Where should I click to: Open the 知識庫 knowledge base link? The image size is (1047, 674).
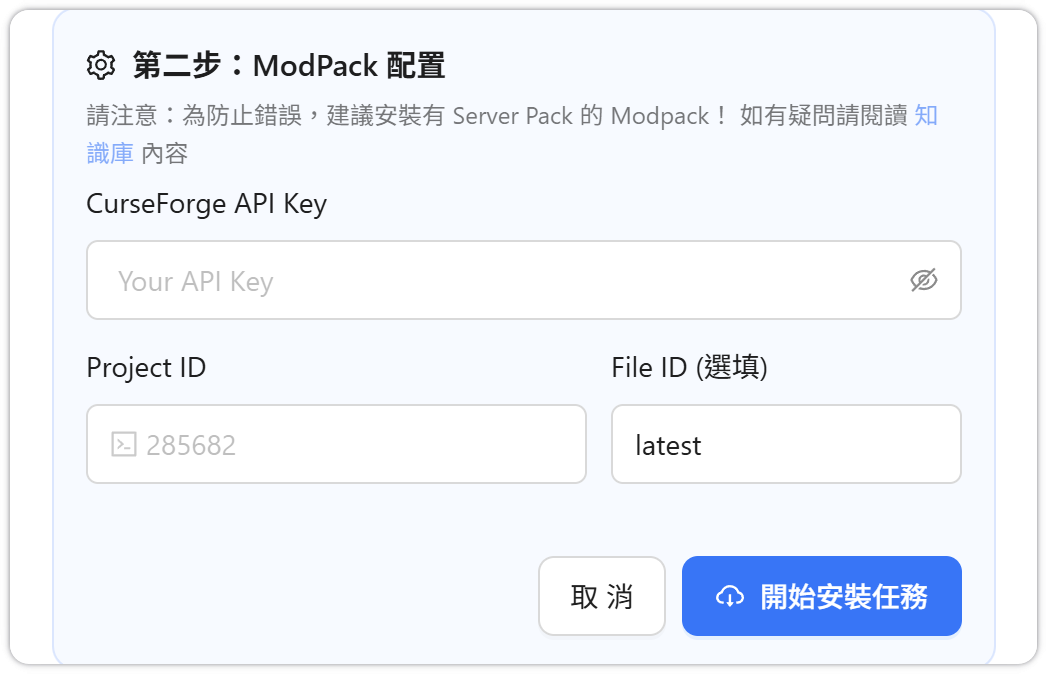[x=110, y=153]
